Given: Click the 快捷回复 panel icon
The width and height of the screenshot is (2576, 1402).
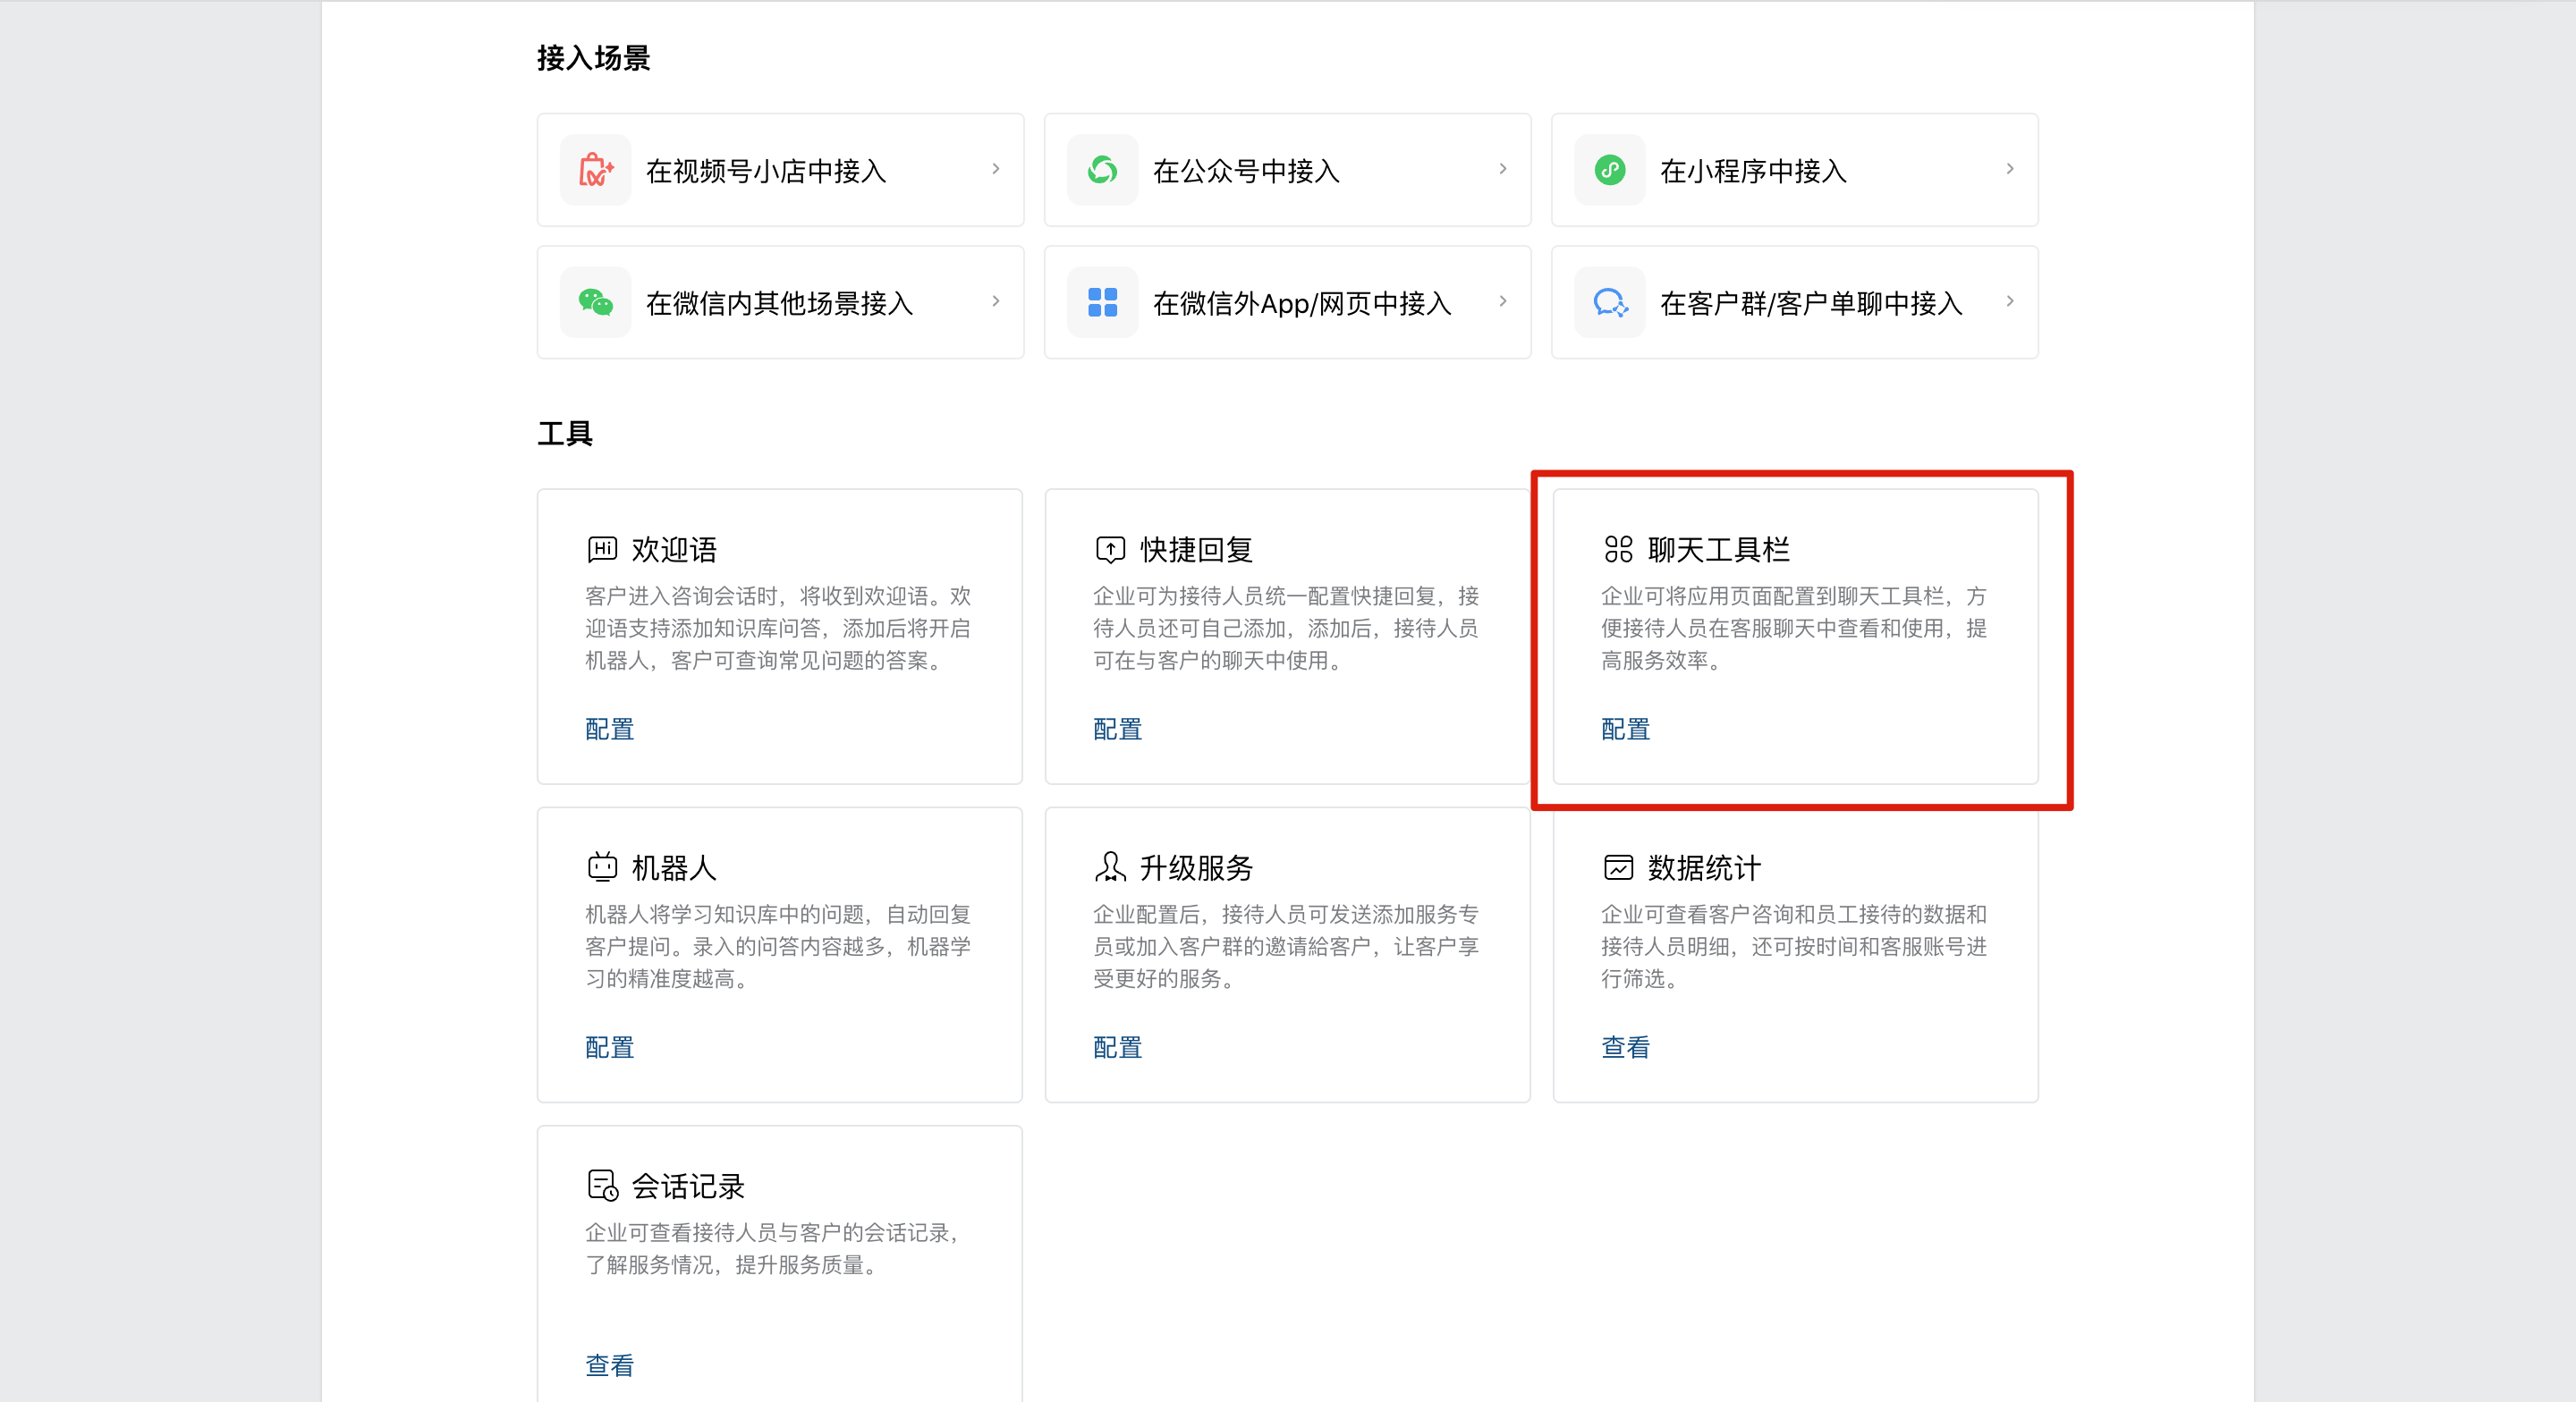Looking at the screenshot, I should pos(1110,549).
